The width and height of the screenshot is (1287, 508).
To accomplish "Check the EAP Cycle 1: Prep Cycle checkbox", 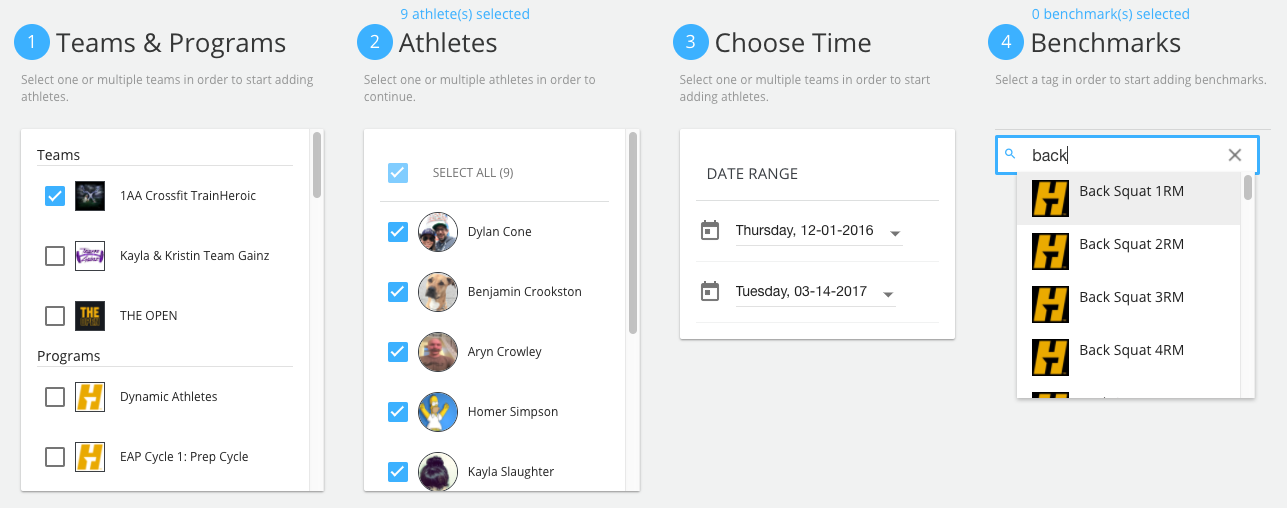I will pyautogui.click(x=55, y=457).
